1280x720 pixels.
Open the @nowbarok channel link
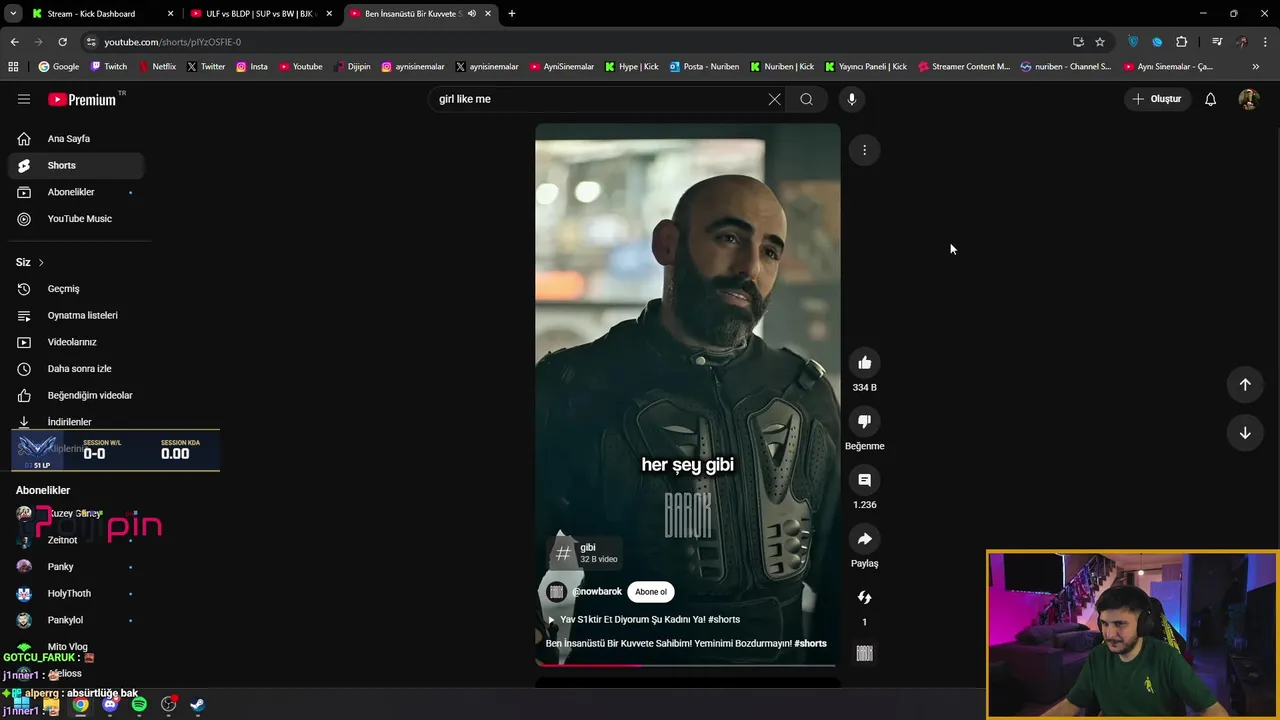coord(597,592)
